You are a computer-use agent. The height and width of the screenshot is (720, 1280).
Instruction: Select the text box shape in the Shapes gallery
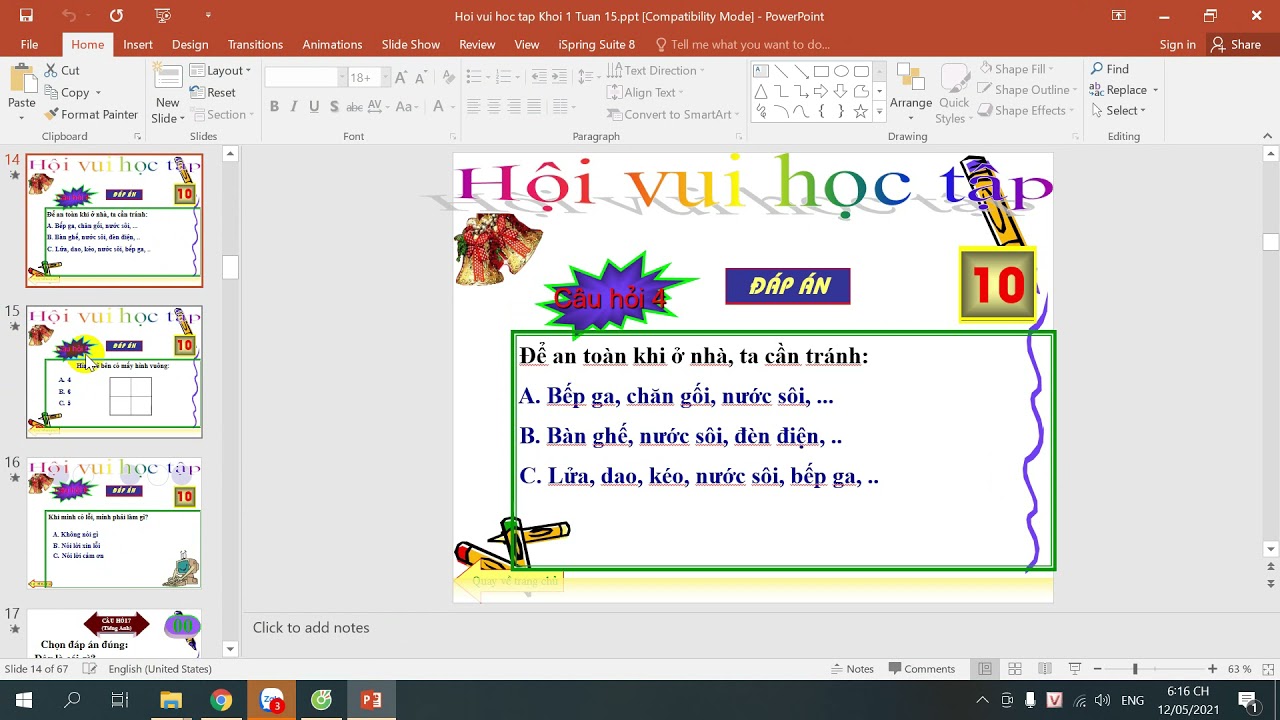coord(761,71)
